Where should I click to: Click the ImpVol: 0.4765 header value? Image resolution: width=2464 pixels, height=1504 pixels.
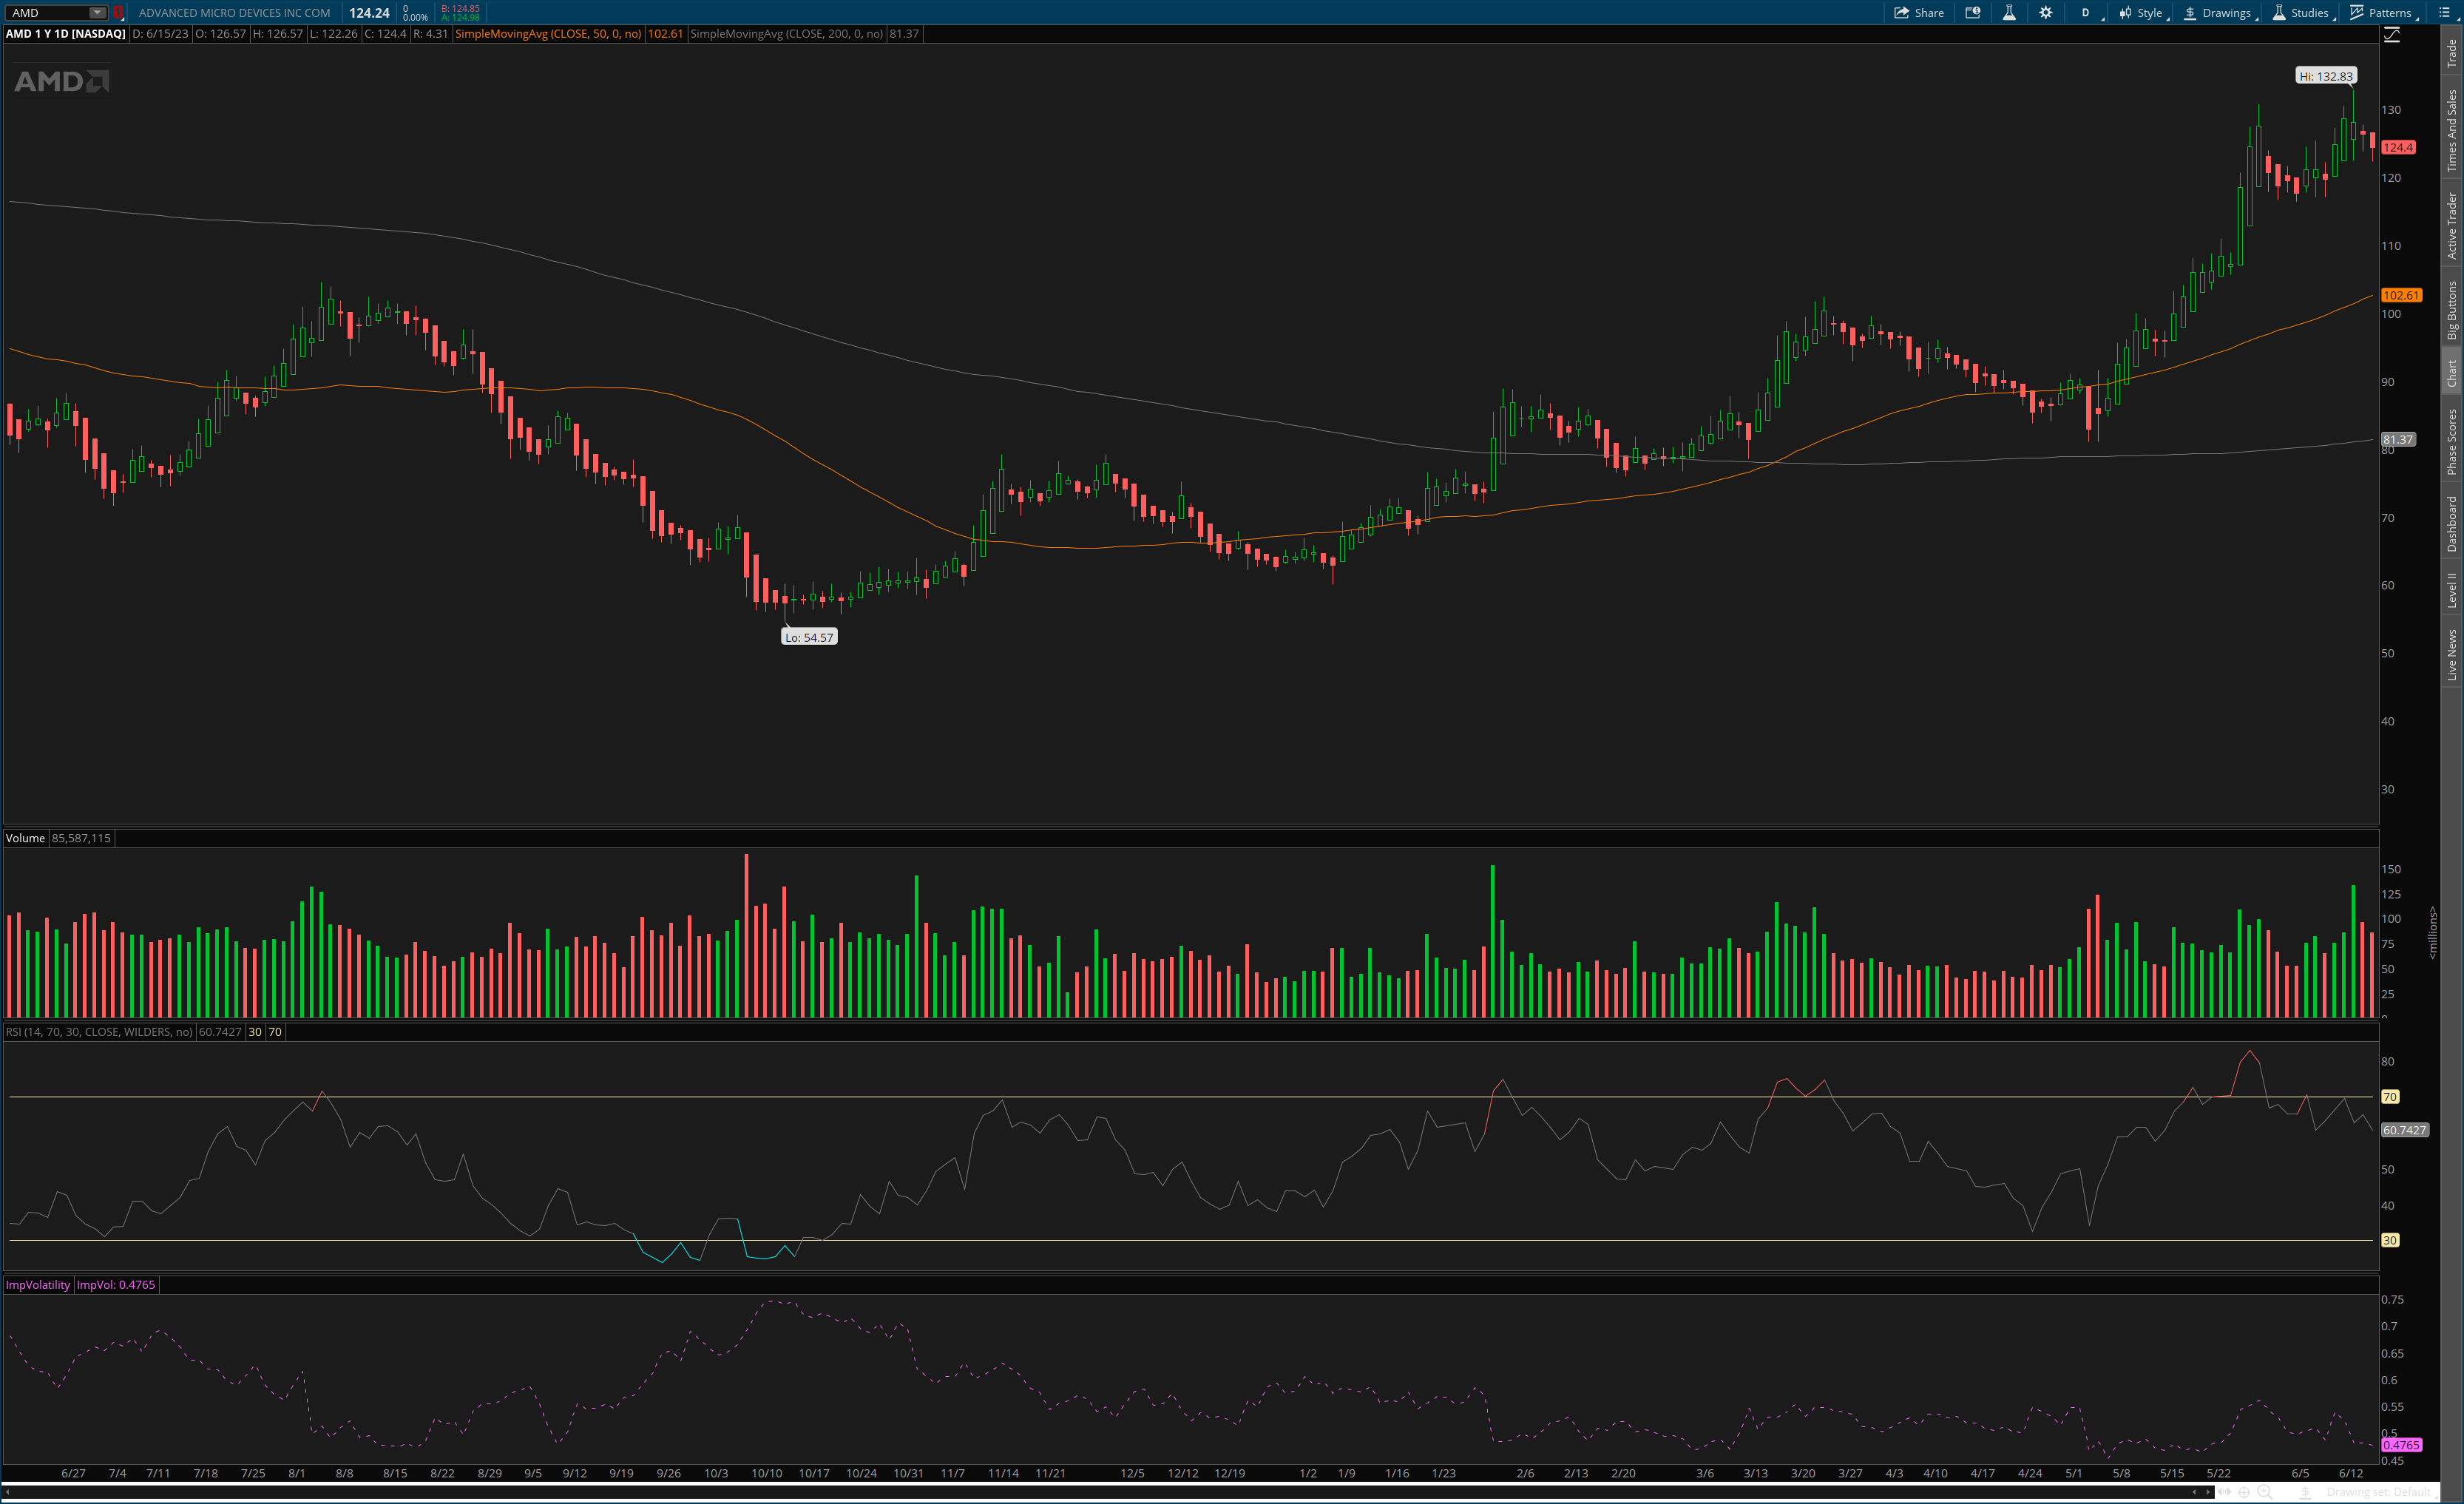[116, 1285]
